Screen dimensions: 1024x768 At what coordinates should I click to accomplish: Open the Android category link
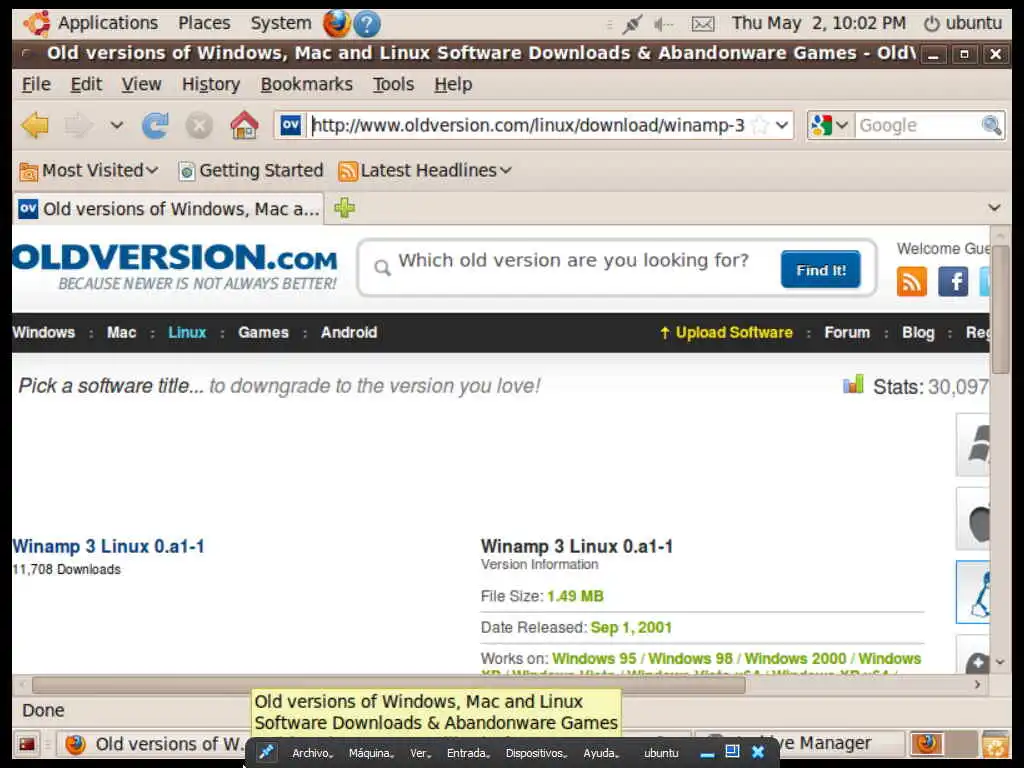pos(349,332)
